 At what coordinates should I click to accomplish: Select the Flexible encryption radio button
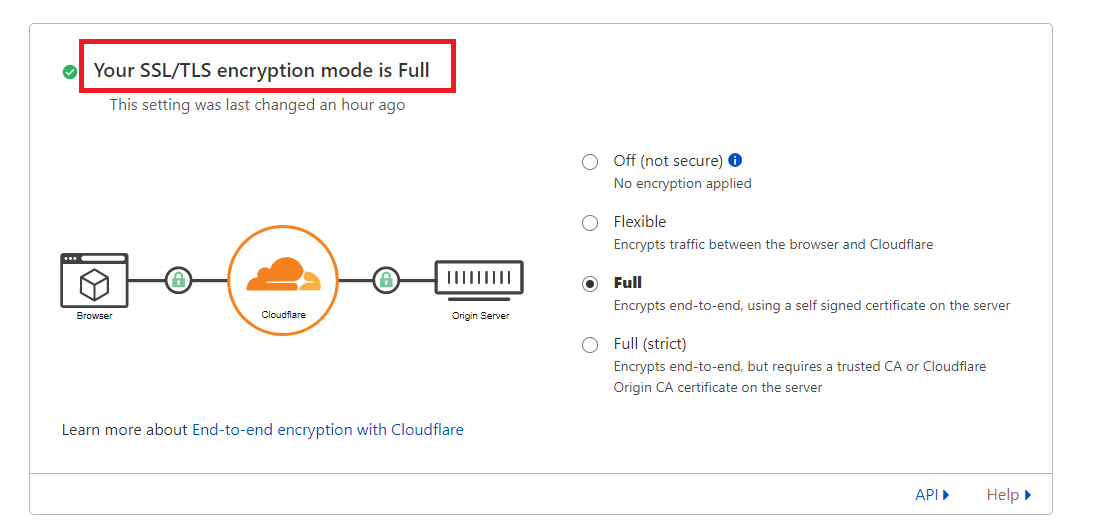click(590, 223)
